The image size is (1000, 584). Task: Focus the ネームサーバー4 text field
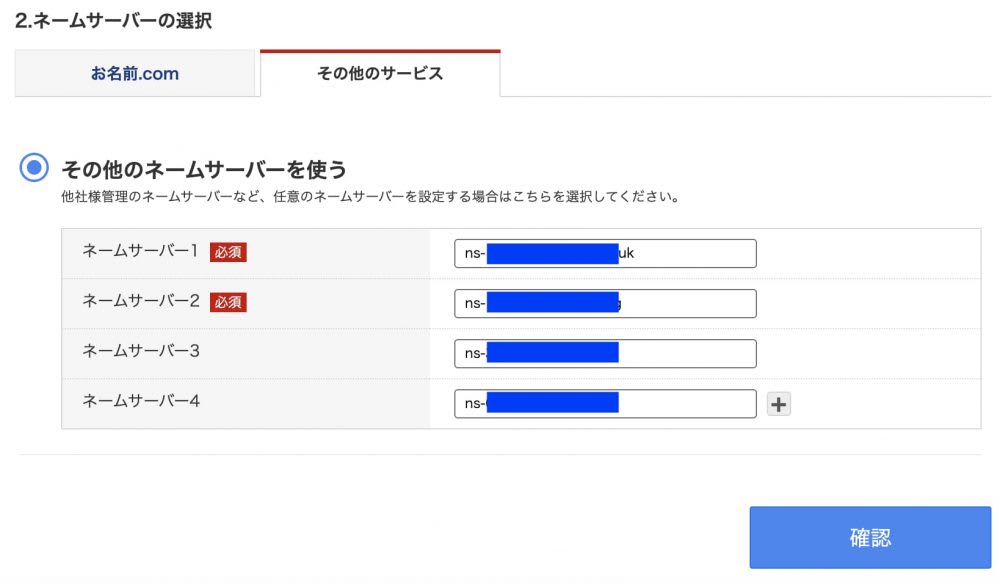(x=605, y=403)
